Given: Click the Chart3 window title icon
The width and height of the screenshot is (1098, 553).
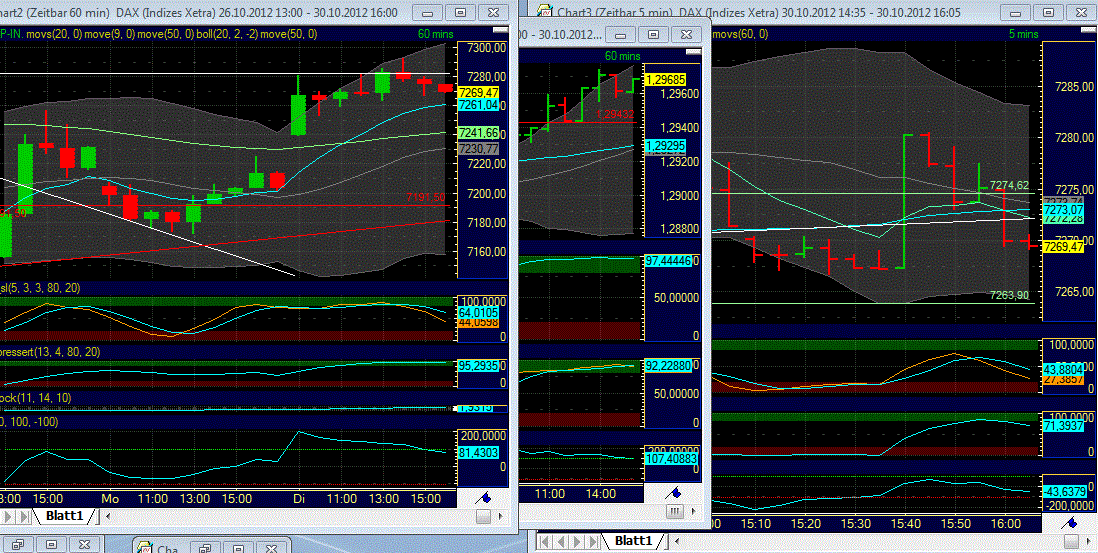Looking at the screenshot, I should coord(544,11).
